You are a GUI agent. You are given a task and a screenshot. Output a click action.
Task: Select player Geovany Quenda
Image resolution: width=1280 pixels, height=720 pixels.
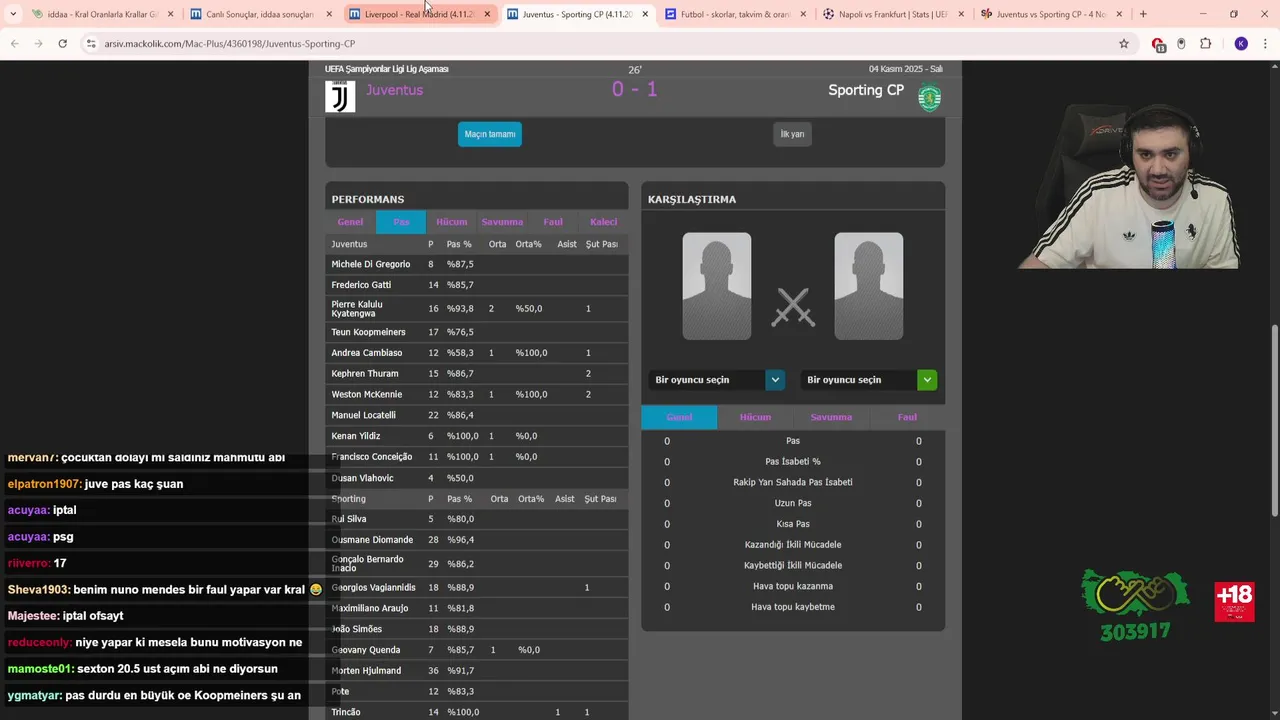pos(366,650)
